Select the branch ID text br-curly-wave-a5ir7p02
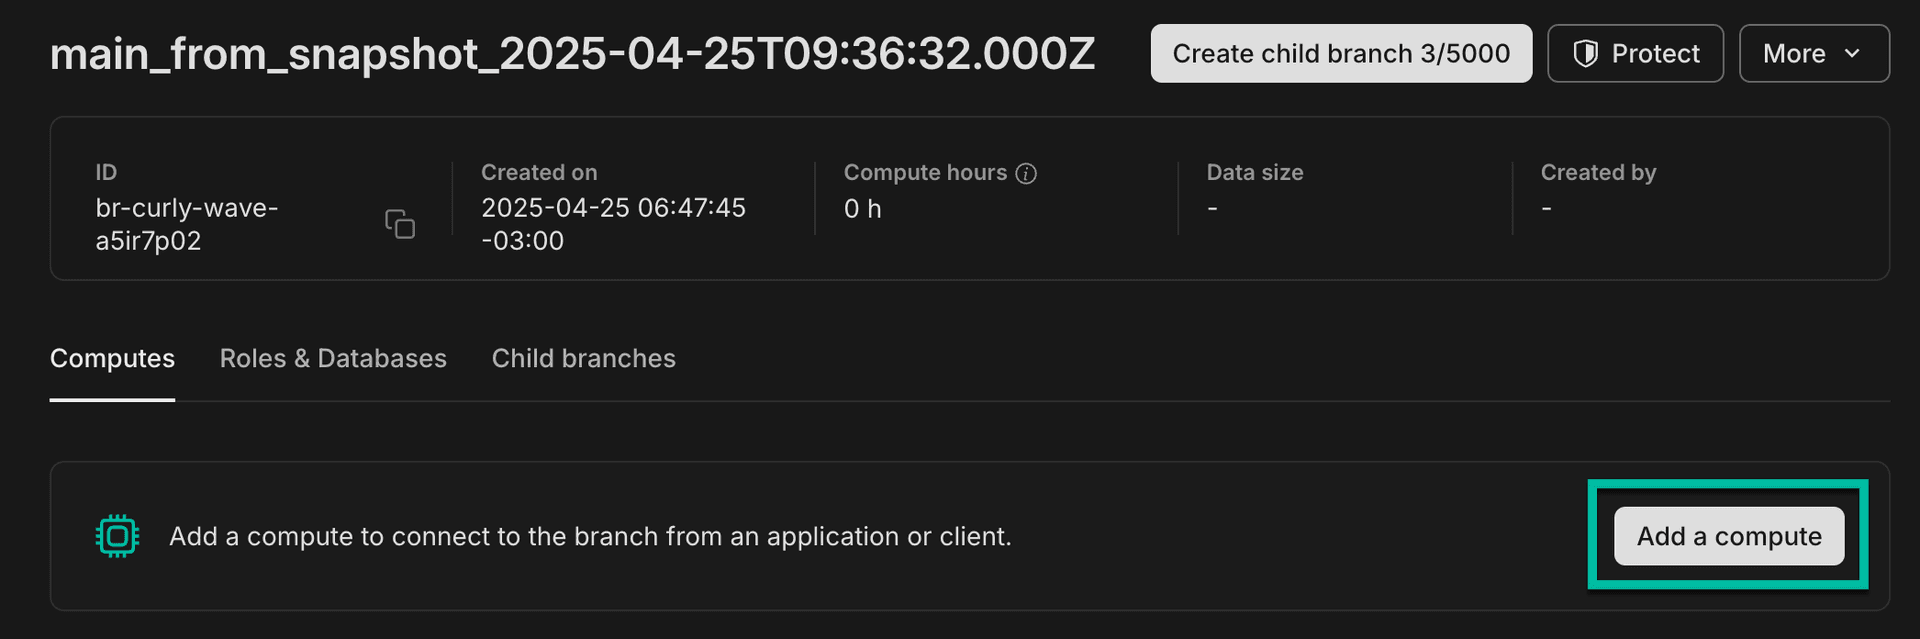Screen dimensions: 1920x639 tap(187, 224)
